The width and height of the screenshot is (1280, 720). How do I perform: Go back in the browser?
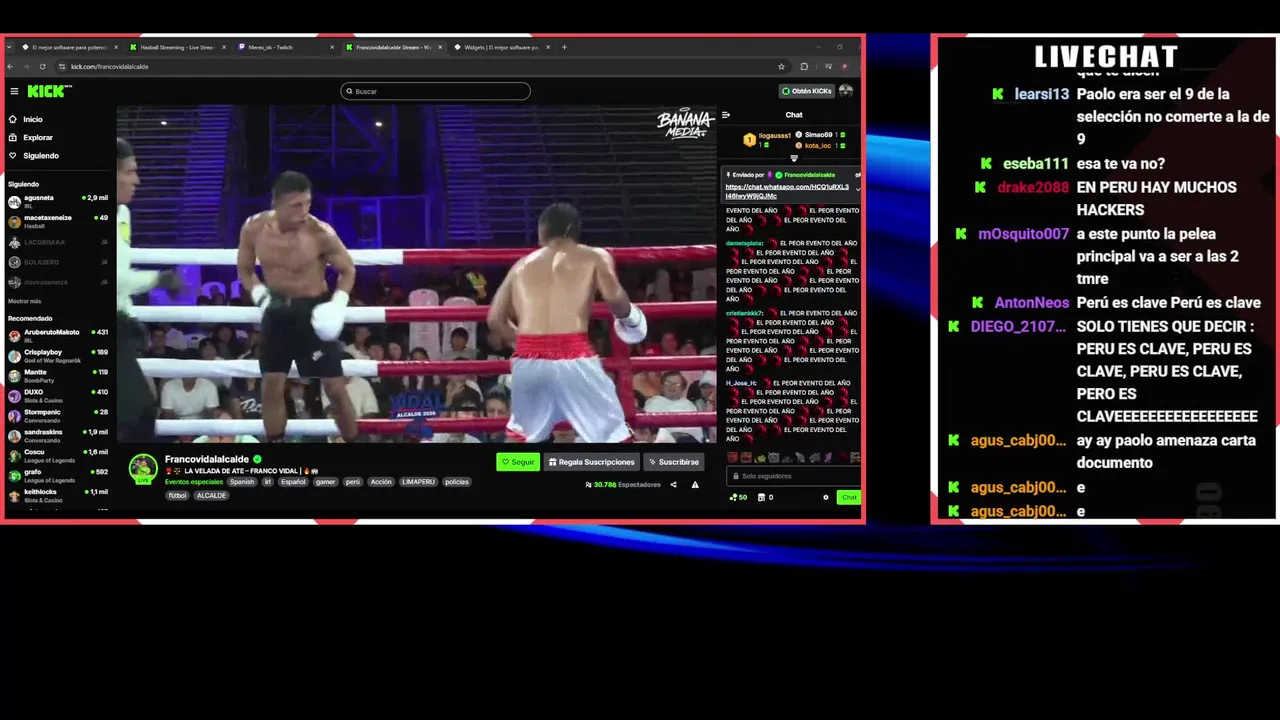(x=11, y=66)
